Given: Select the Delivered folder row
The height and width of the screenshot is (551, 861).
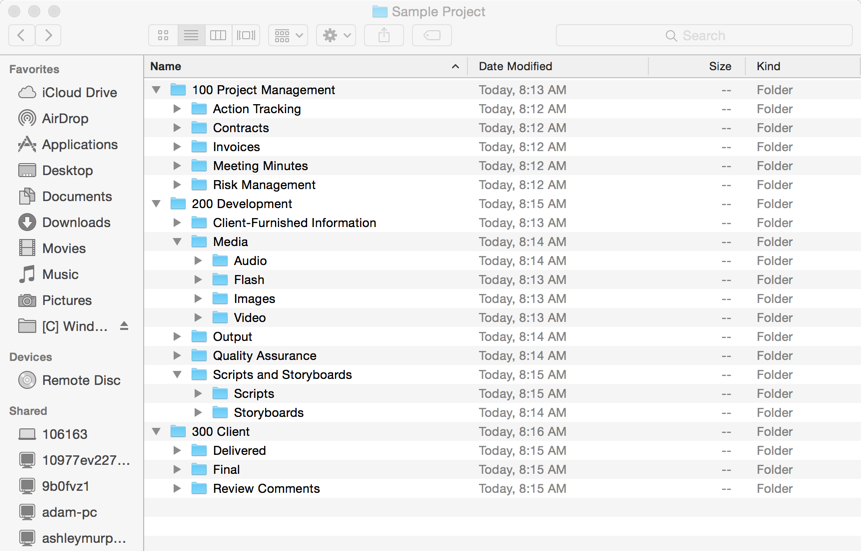Looking at the screenshot, I should [502, 450].
